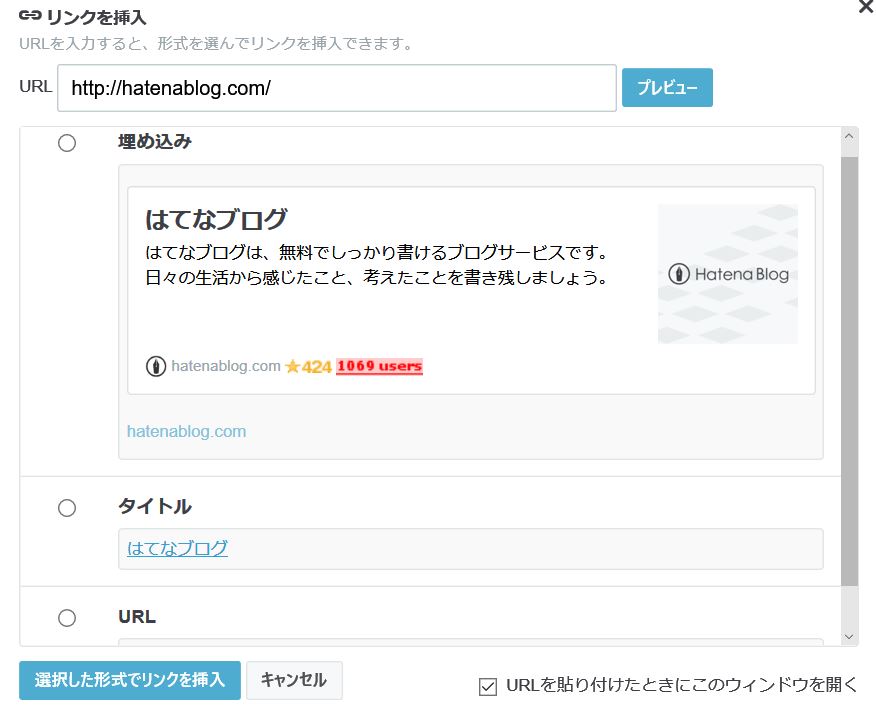
Task: Click the gray hatenablog.com text in the card footer
Action: coord(226,366)
